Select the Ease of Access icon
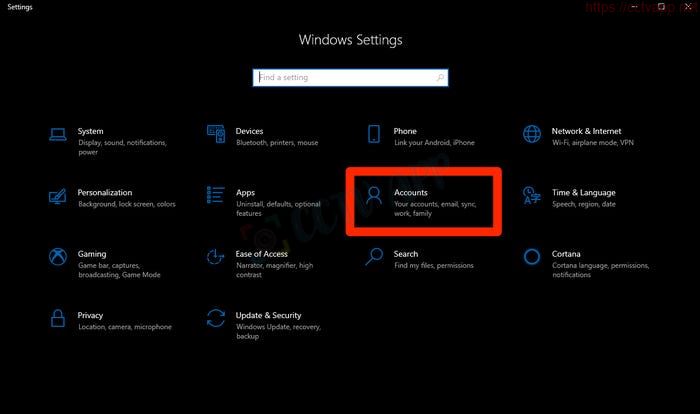 tap(215, 257)
